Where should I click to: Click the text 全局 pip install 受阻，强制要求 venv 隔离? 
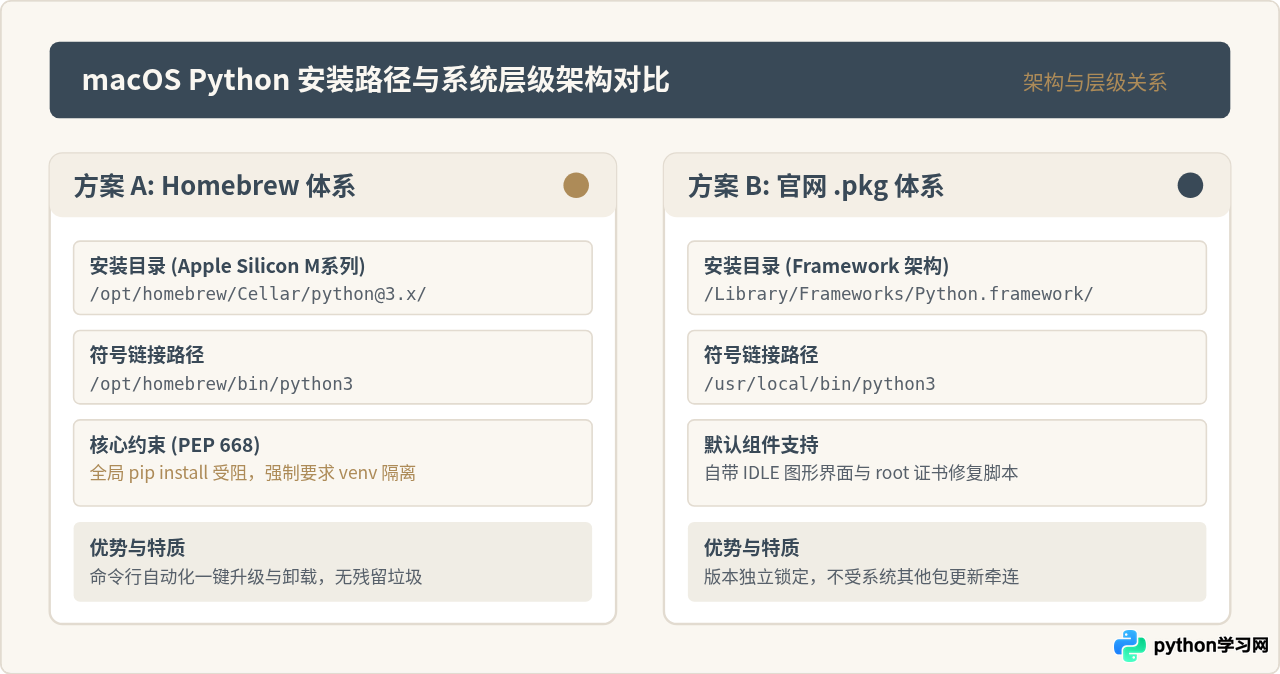253,473
